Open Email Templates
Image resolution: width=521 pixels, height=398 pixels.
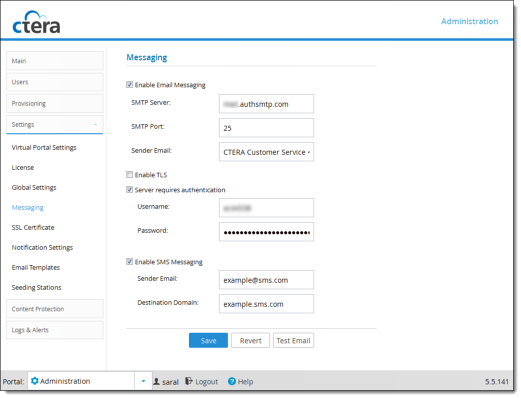(x=36, y=267)
